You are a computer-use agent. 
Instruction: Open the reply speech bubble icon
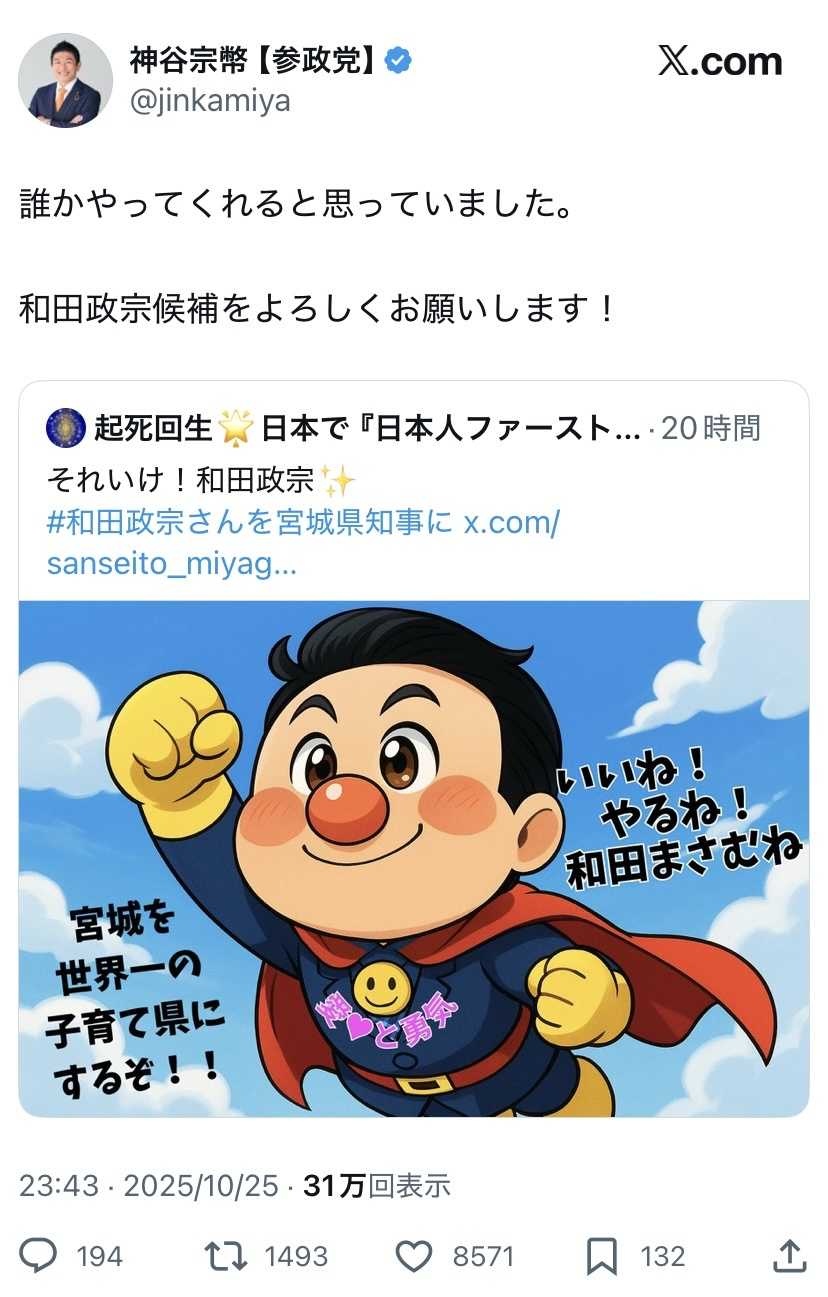tap(38, 1255)
